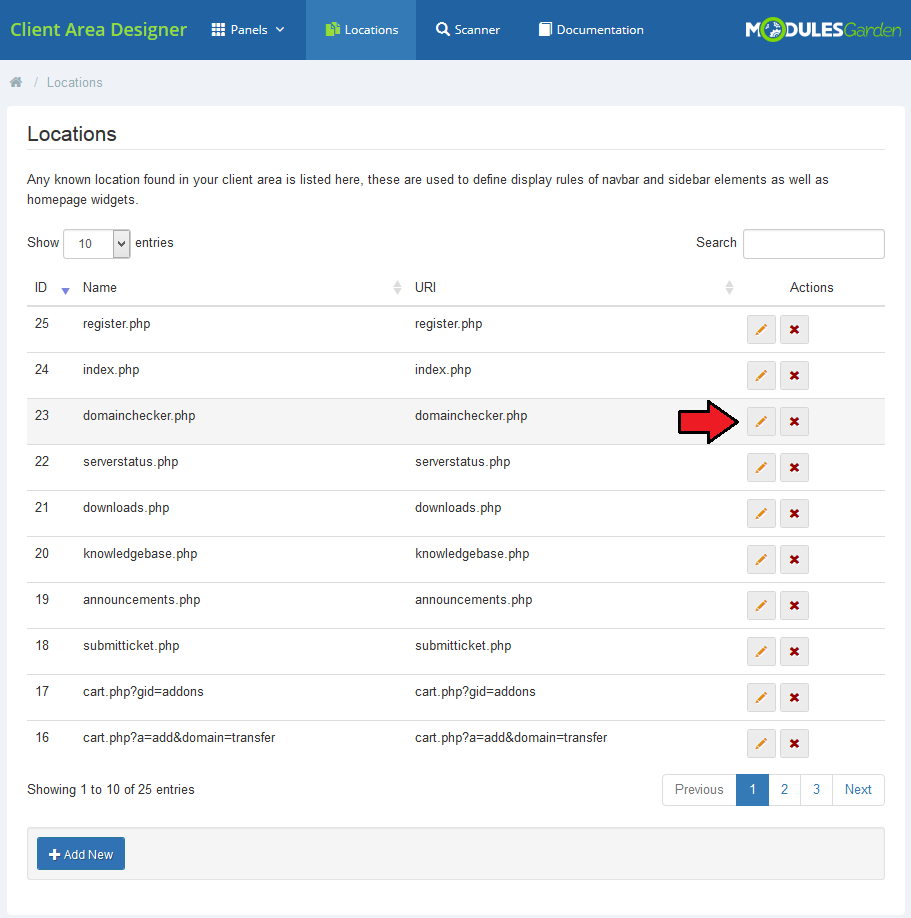Go to pagination page 2
Viewport: 911px width, 918px height.
pyautogui.click(x=785, y=790)
